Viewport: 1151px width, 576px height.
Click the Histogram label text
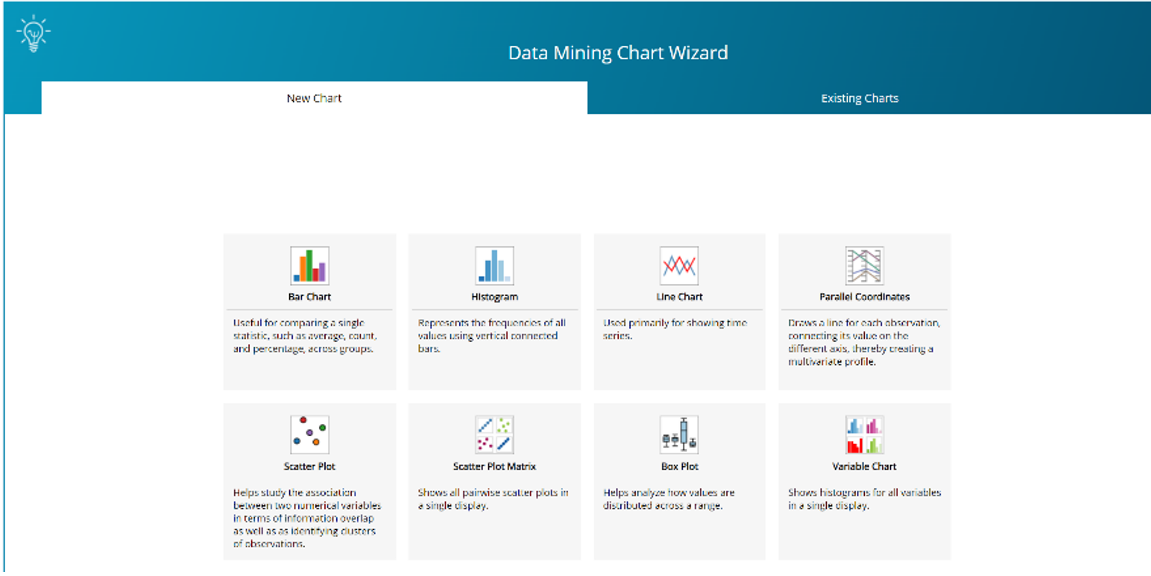(494, 296)
